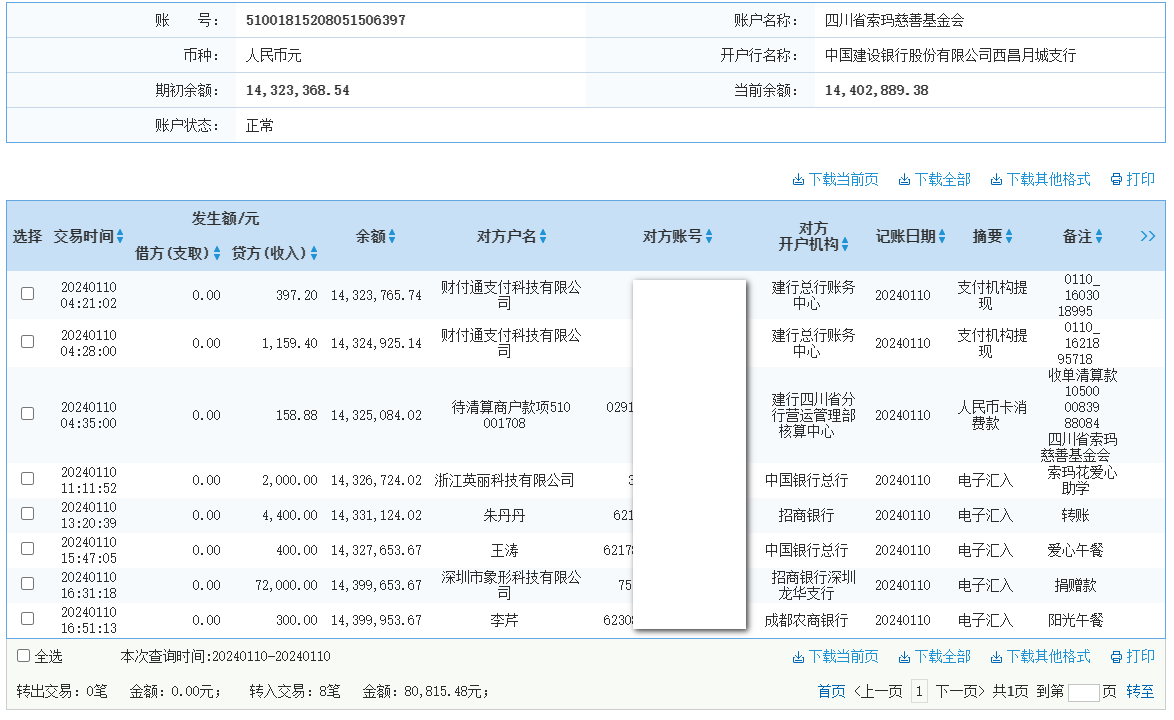Click balance 14,326,724.02 cell
The height and width of the screenshot is (720, 1174).
click(376, 480)
